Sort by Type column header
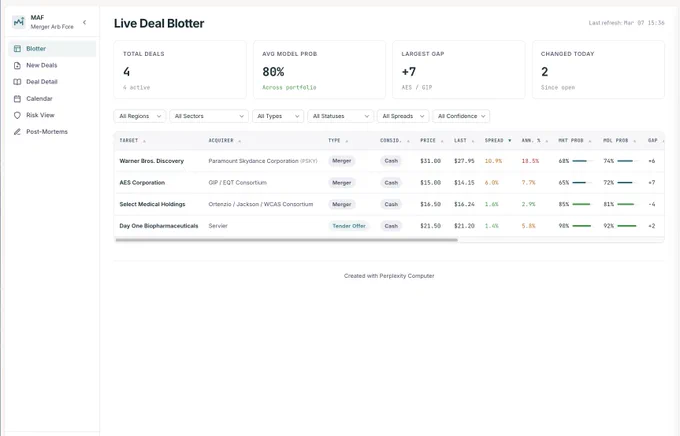 (x=338, y=141)
